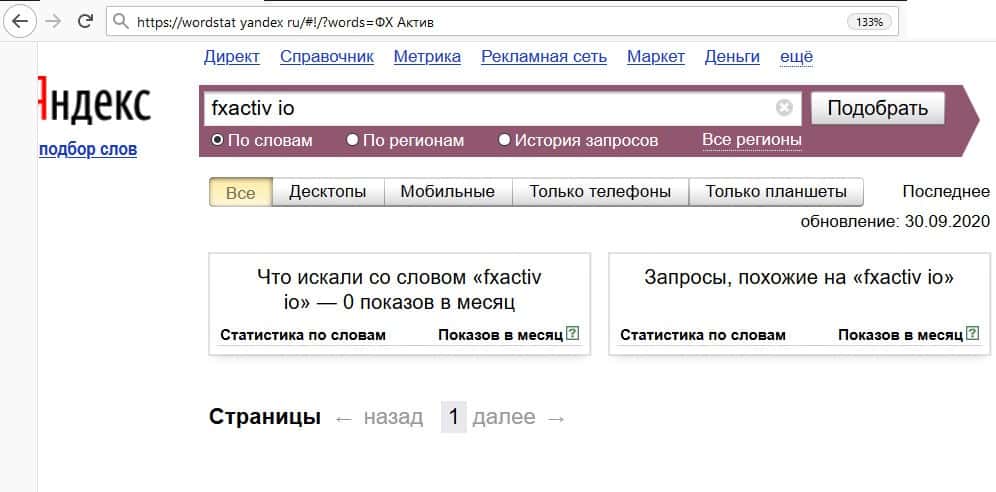Viewport: 996px width, 492px height.
Task: Switch to the Десктопы tab
Action: (328, 192)
